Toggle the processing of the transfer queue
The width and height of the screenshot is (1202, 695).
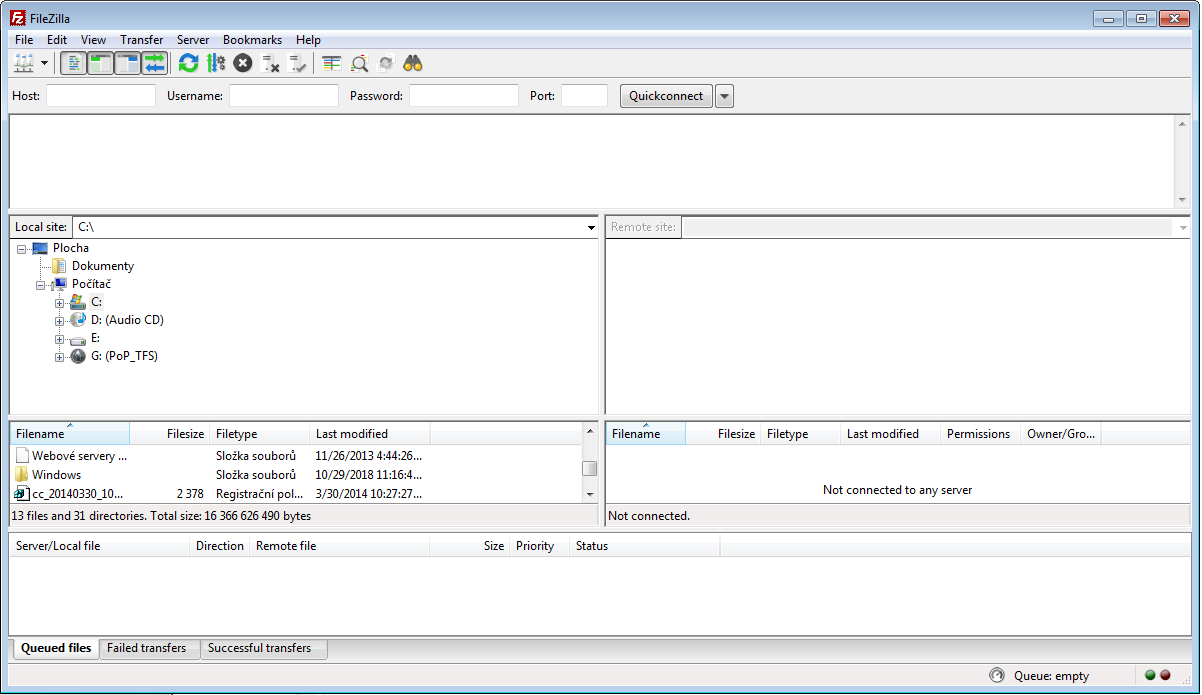(x=215, y=62)
